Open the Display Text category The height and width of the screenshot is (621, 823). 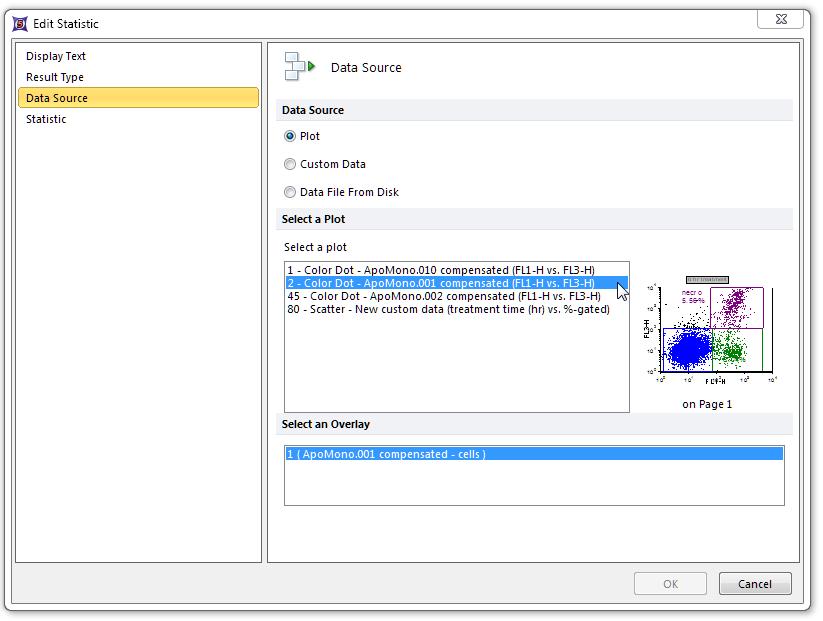click(x=56, y=56)
